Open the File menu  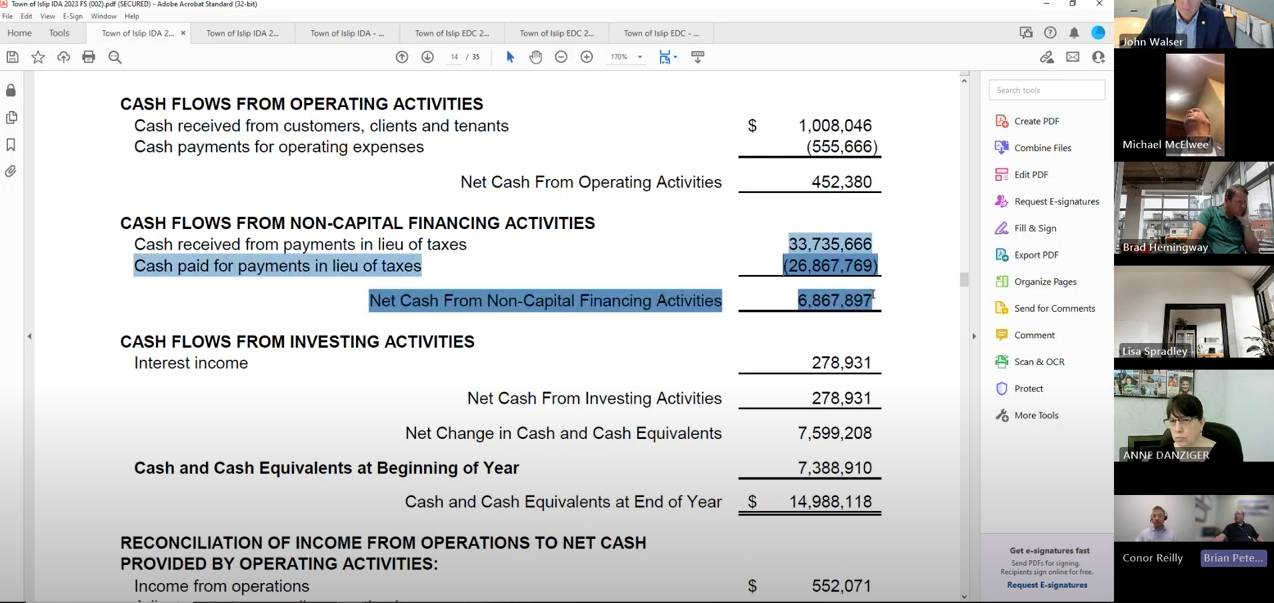click(7, 16)
